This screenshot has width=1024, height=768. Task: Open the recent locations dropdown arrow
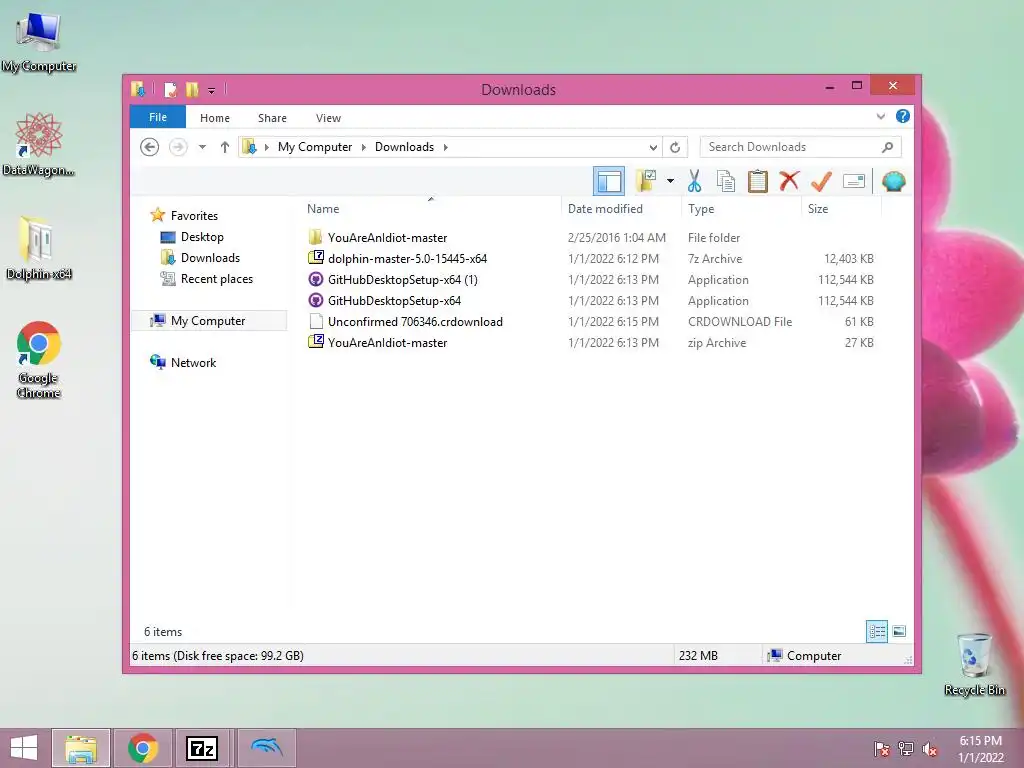202,147
